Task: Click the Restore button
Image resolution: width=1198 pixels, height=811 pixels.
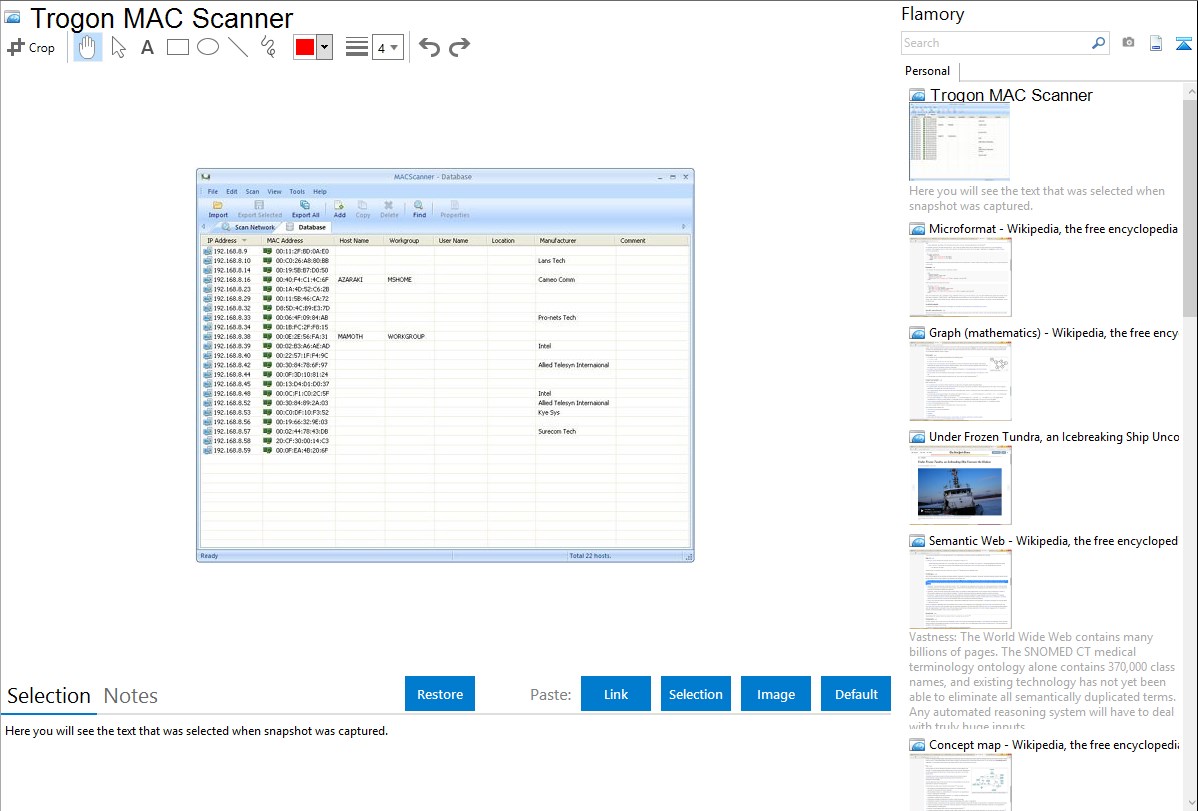Action: pyautogui.click(x=440, y=694)
